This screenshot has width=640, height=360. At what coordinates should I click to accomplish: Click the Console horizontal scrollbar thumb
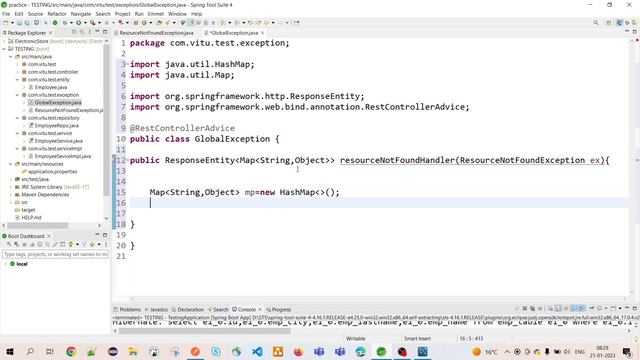(x=204, y=331)
